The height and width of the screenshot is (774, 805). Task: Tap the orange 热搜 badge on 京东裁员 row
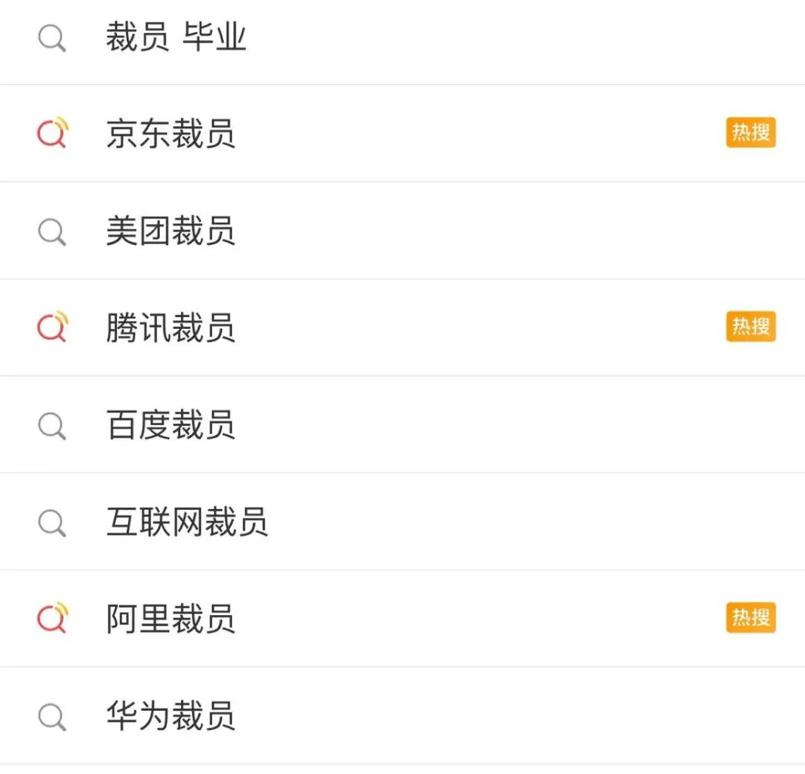tap(749, 133)
